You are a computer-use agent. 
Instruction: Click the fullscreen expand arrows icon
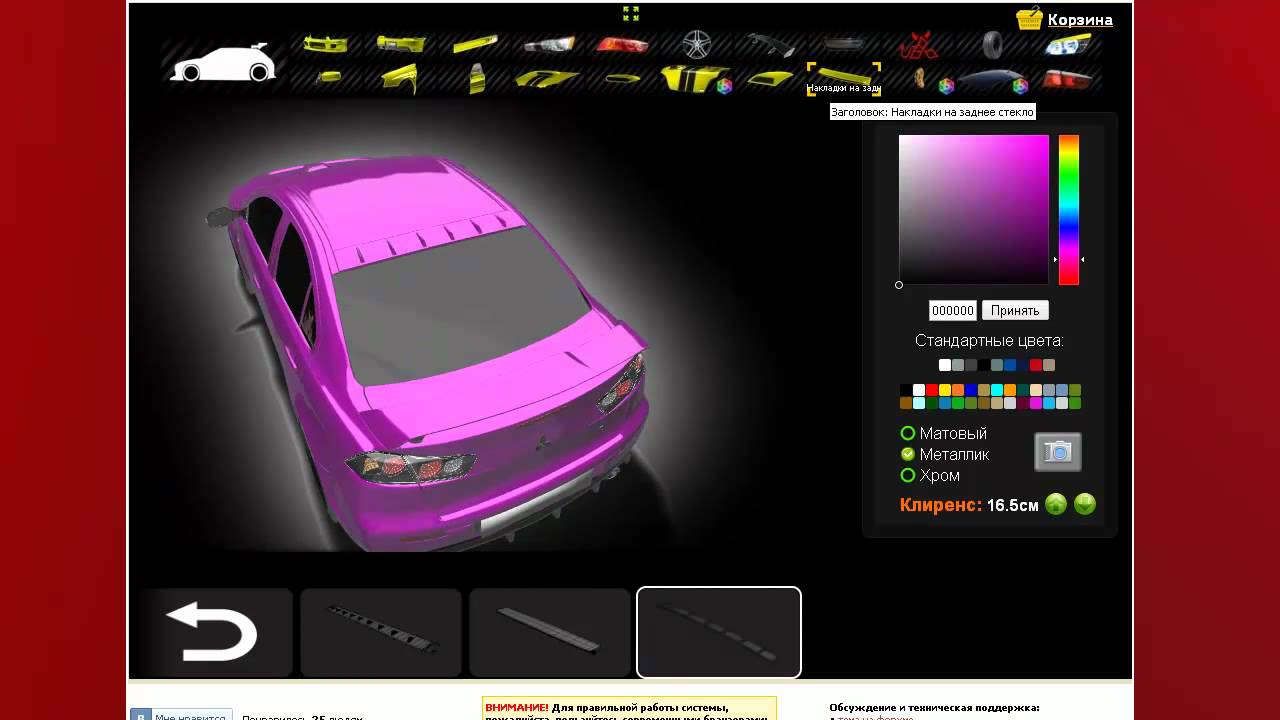631,13
